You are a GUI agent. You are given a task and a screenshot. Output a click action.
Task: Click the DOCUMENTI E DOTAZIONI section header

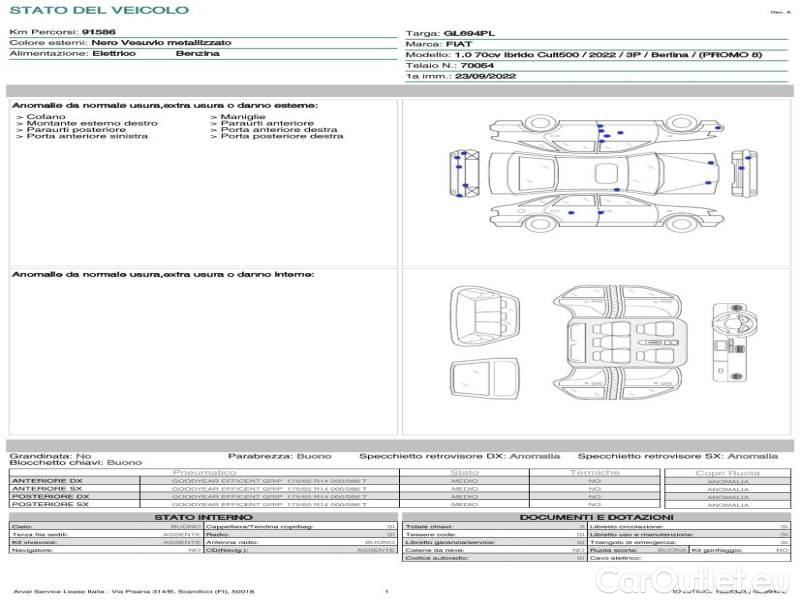click(x=596, y=517)
